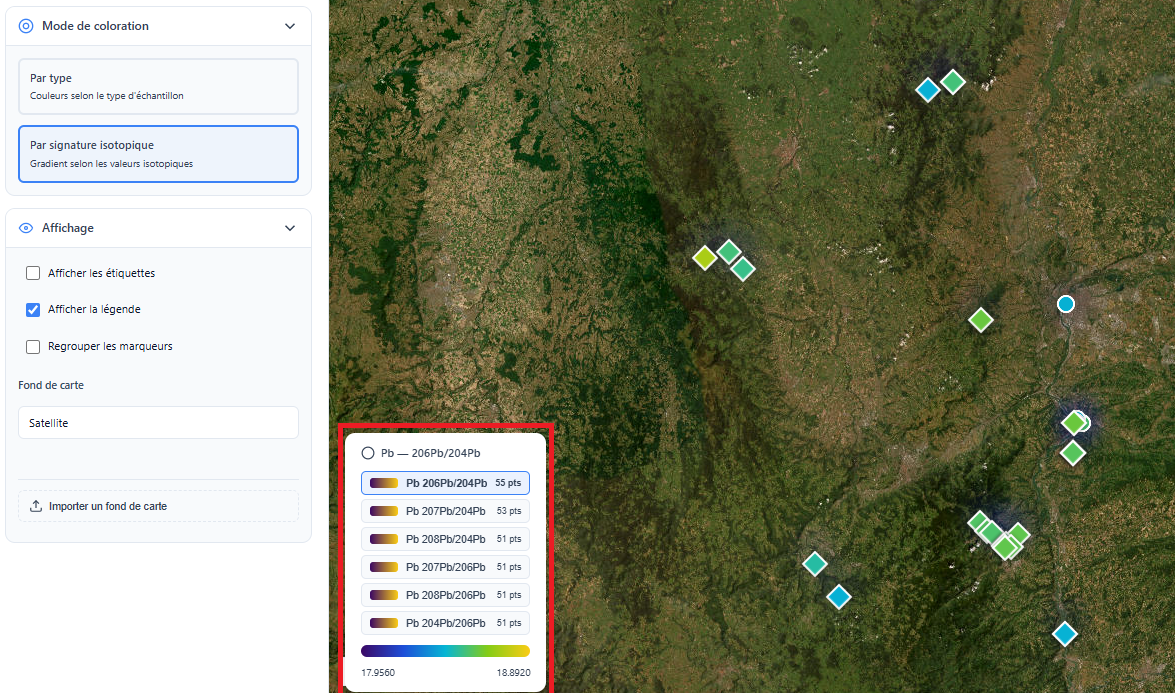Switch coloring mode to Par type
This screenshot has width=1175, height=693.
[x=158, y=86]
